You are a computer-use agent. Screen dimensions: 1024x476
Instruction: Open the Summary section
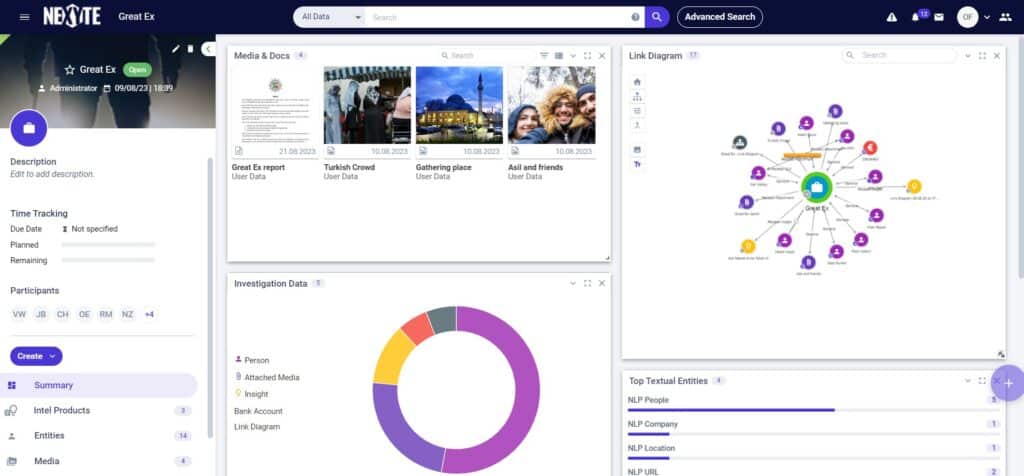point(99,385)
